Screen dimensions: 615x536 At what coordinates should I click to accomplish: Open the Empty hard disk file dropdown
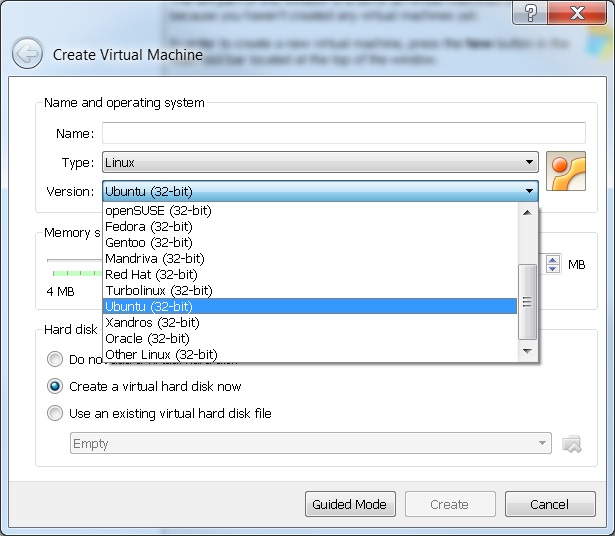pyautogui.click(x=311, y=443)
